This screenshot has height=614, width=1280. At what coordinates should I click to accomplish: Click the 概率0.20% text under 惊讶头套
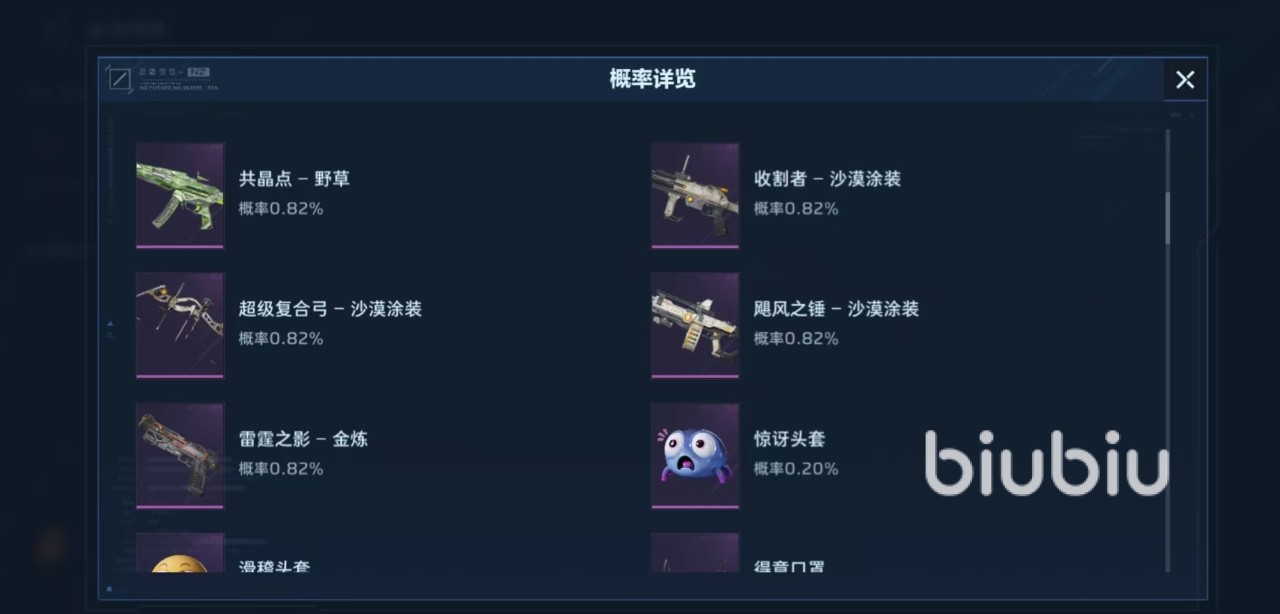coord(796,468)
